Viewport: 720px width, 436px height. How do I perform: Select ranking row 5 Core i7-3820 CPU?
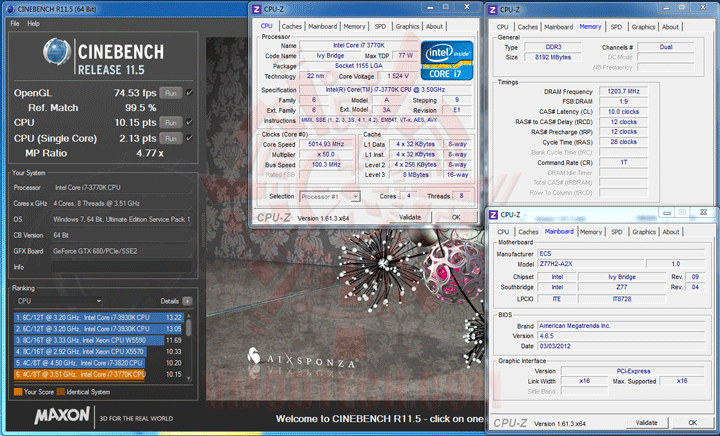coord(99,363)
